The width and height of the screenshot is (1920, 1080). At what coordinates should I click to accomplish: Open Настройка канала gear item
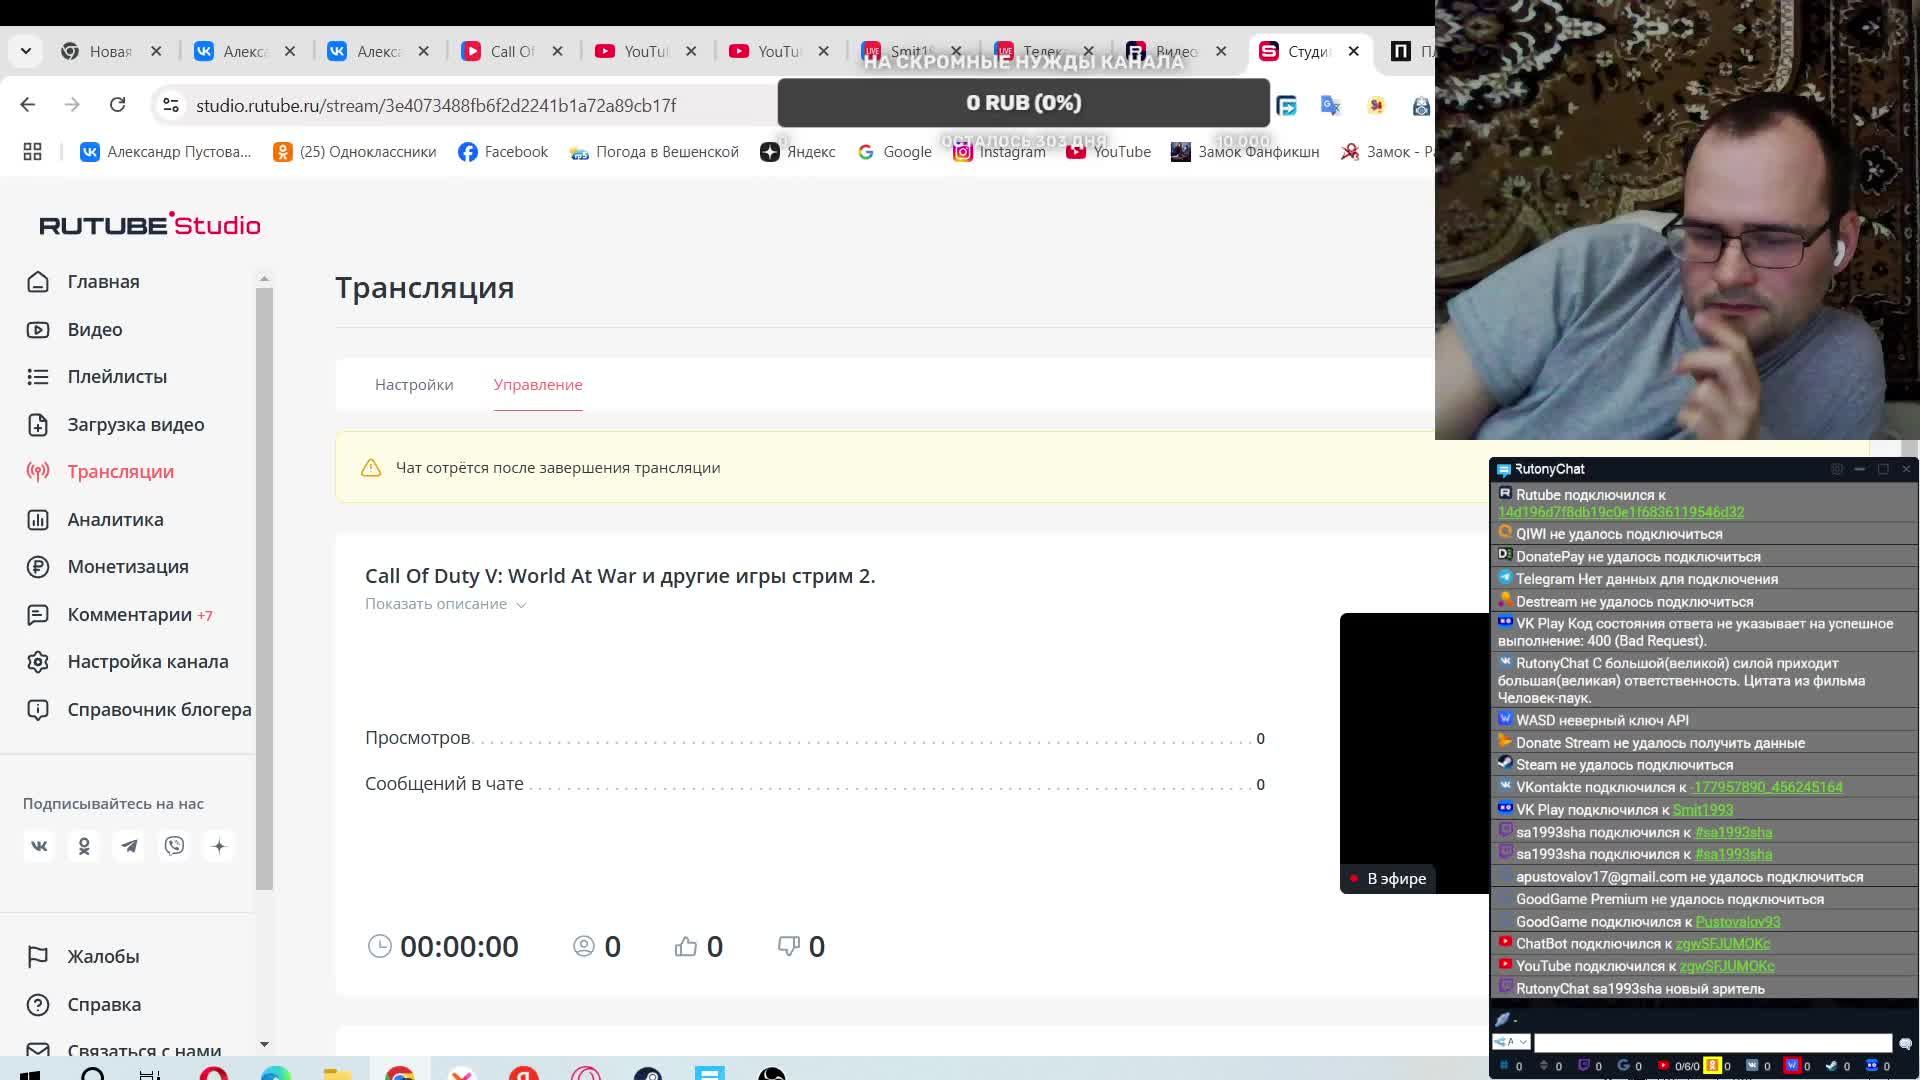(147, 661)
